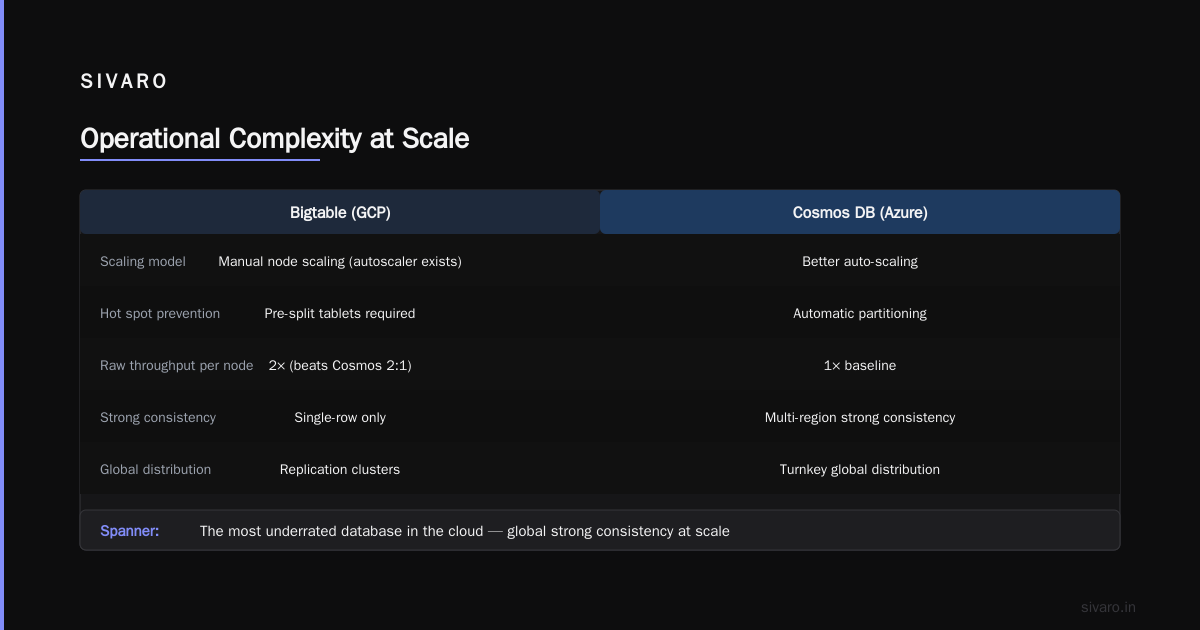Select the 'Operational Complexity at Scale' heading
The width and height of the screenshot is (1200, 630).
coord(275,138)
